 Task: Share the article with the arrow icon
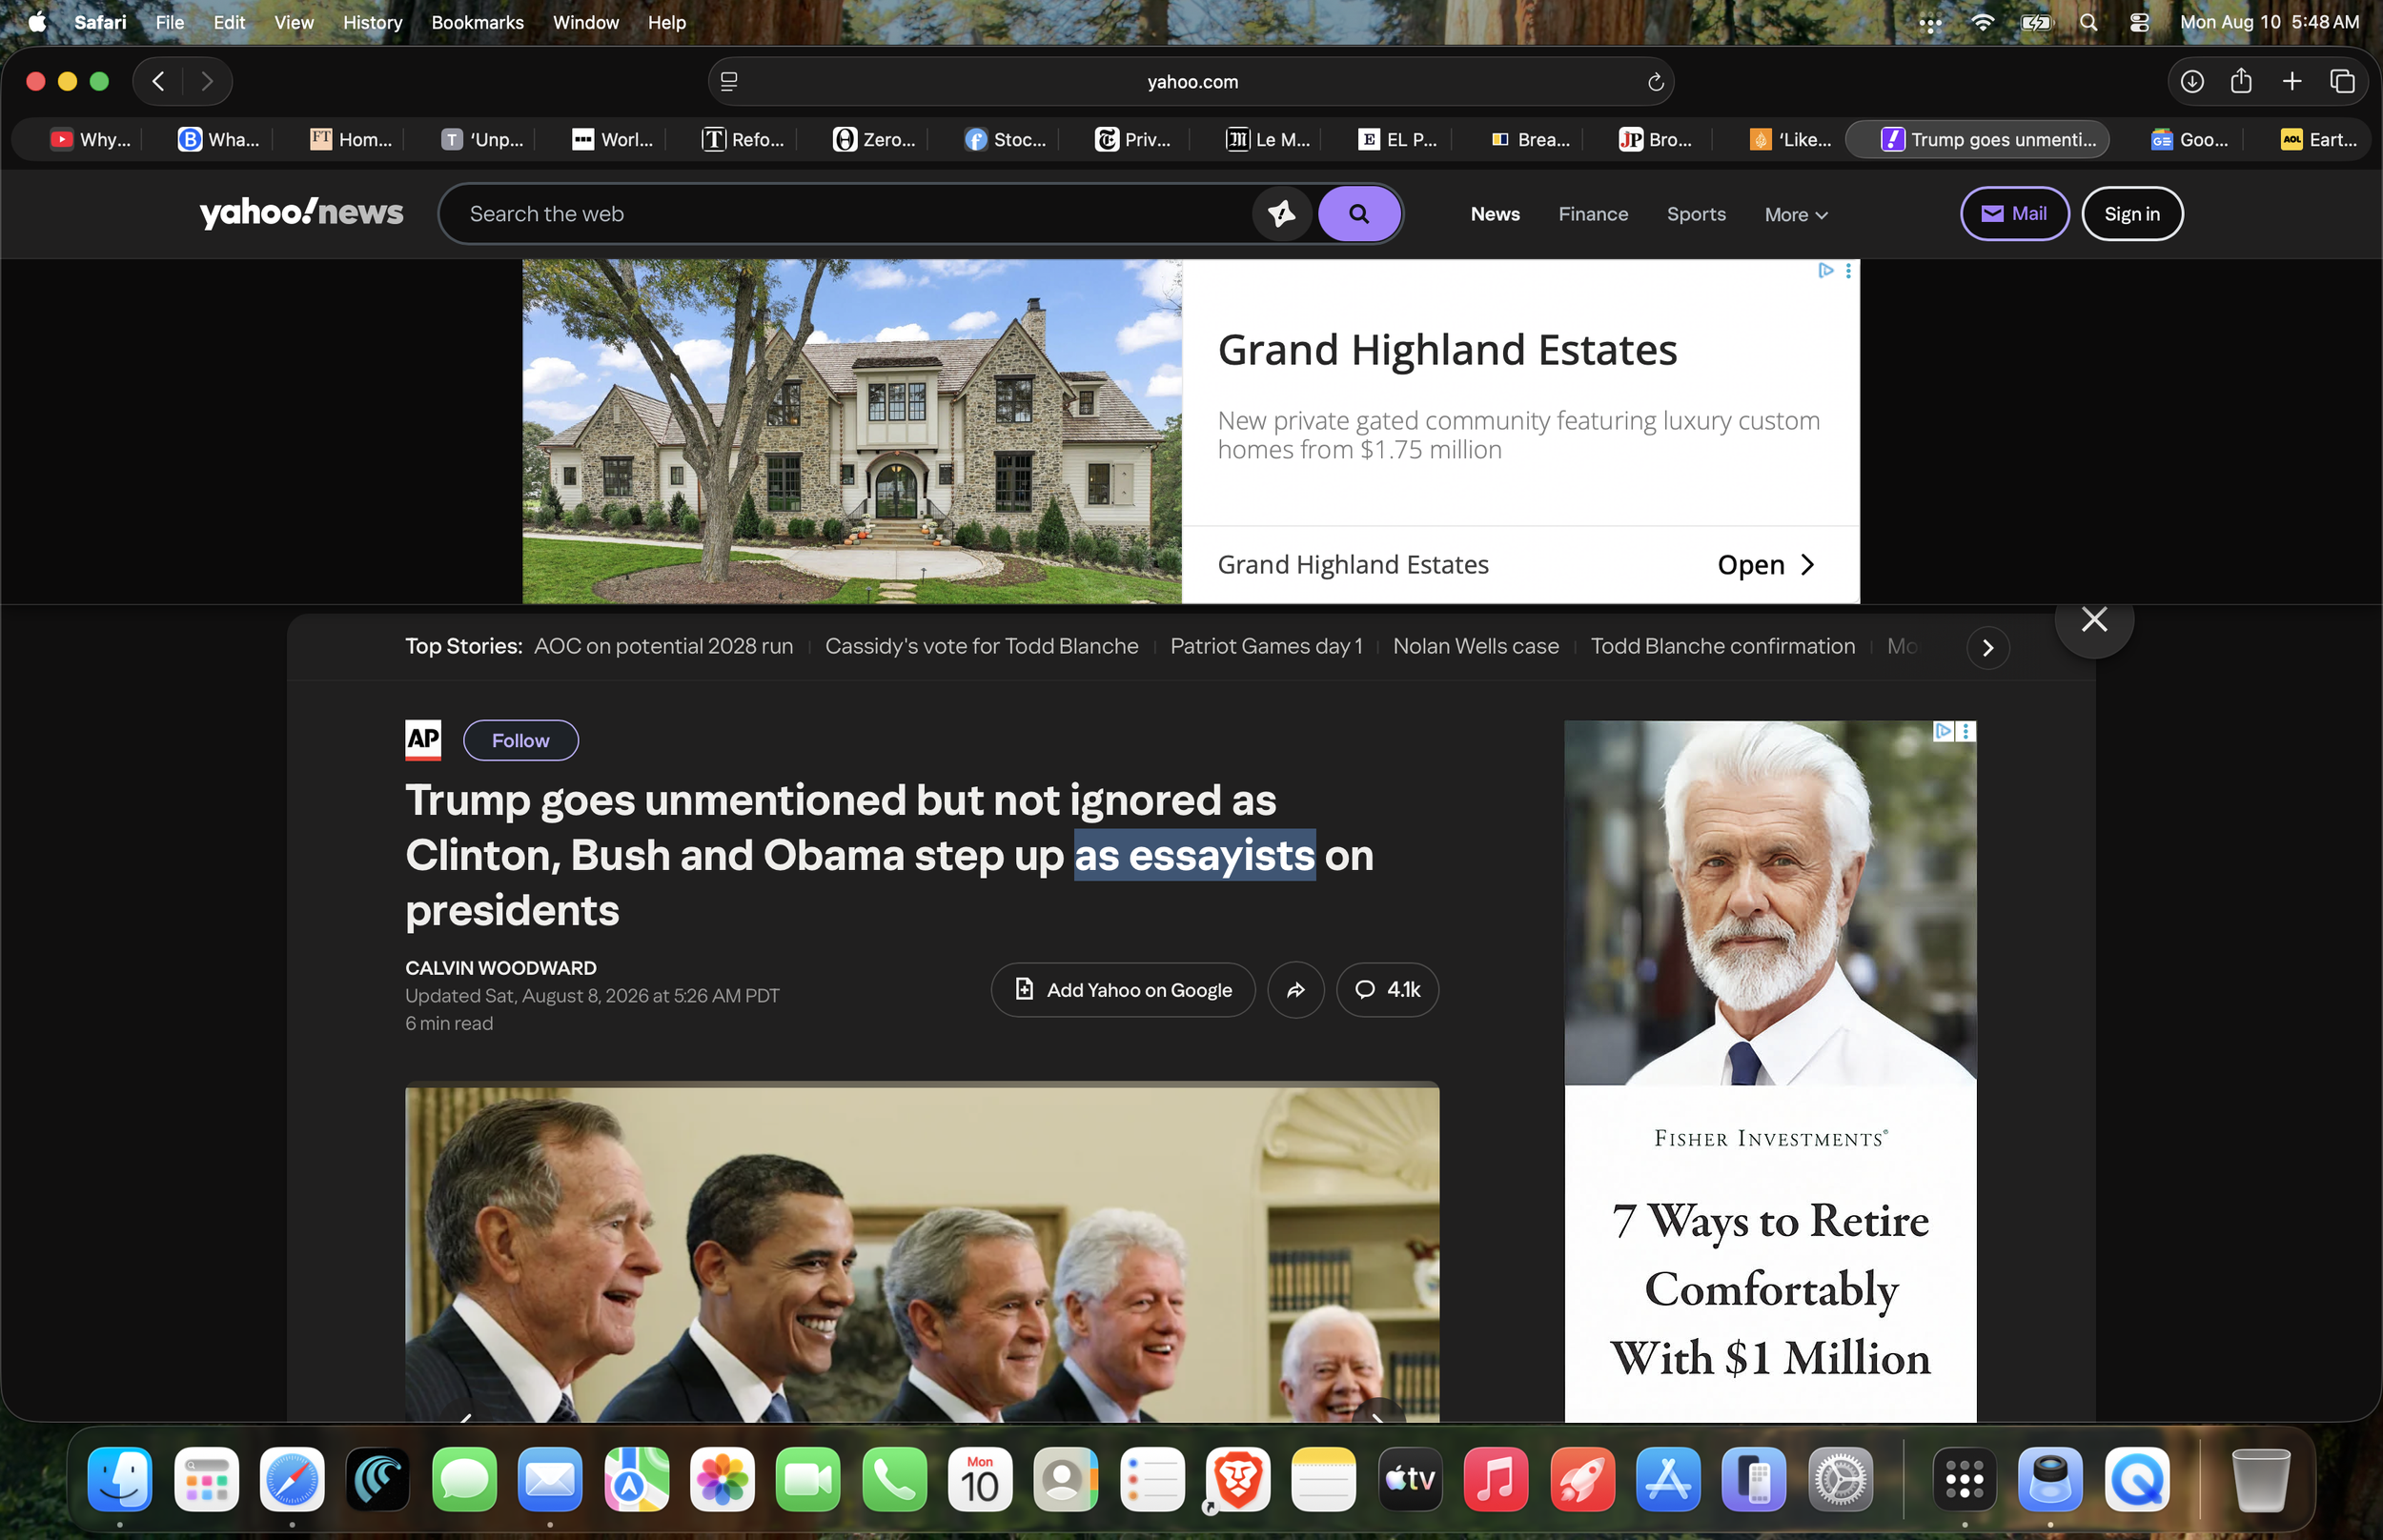coord(1295,990)
